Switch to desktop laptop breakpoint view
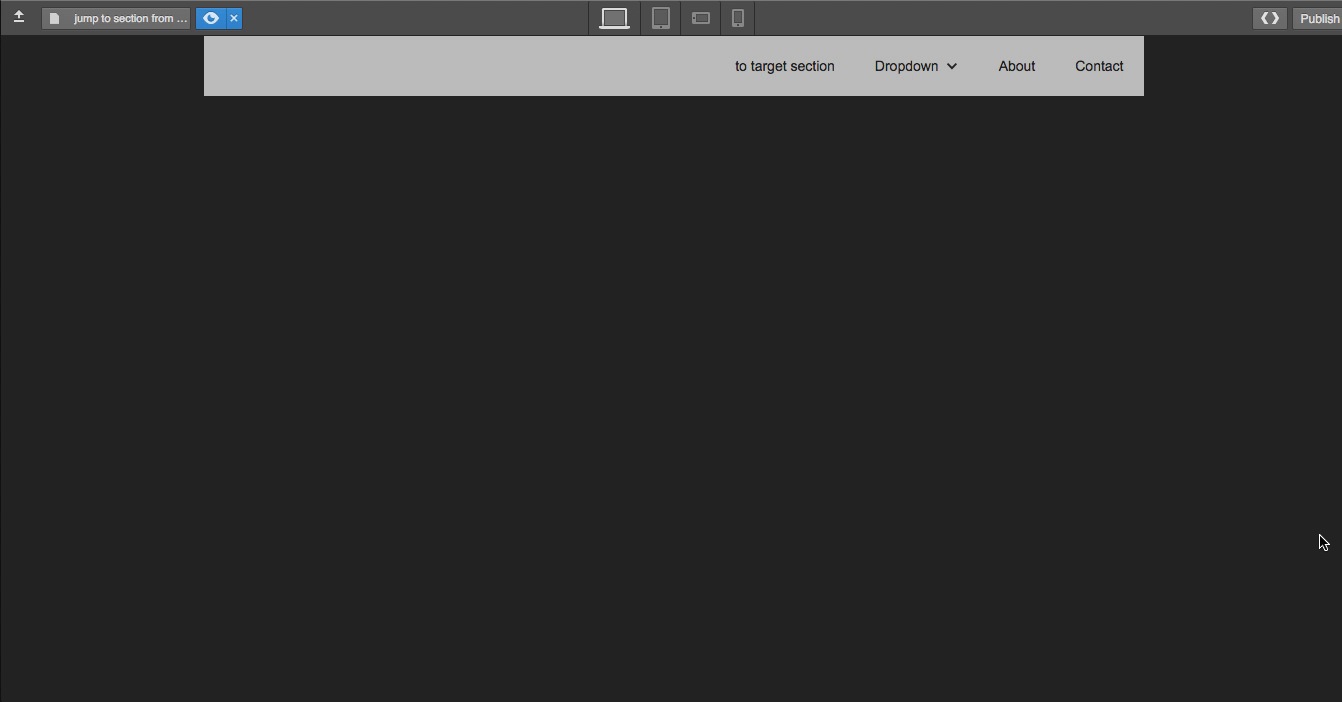This screenshot has width=1342, height=702. point(614,18)
